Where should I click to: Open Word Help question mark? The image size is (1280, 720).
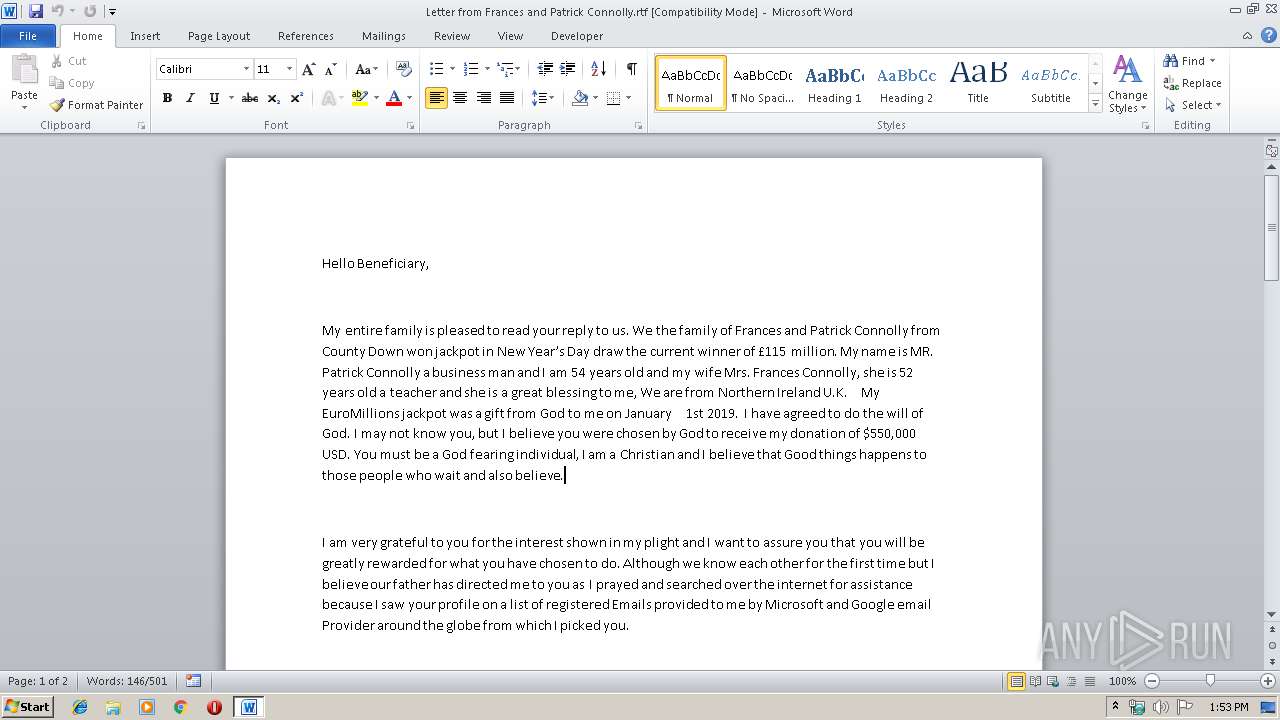(x=1269, y=36)
